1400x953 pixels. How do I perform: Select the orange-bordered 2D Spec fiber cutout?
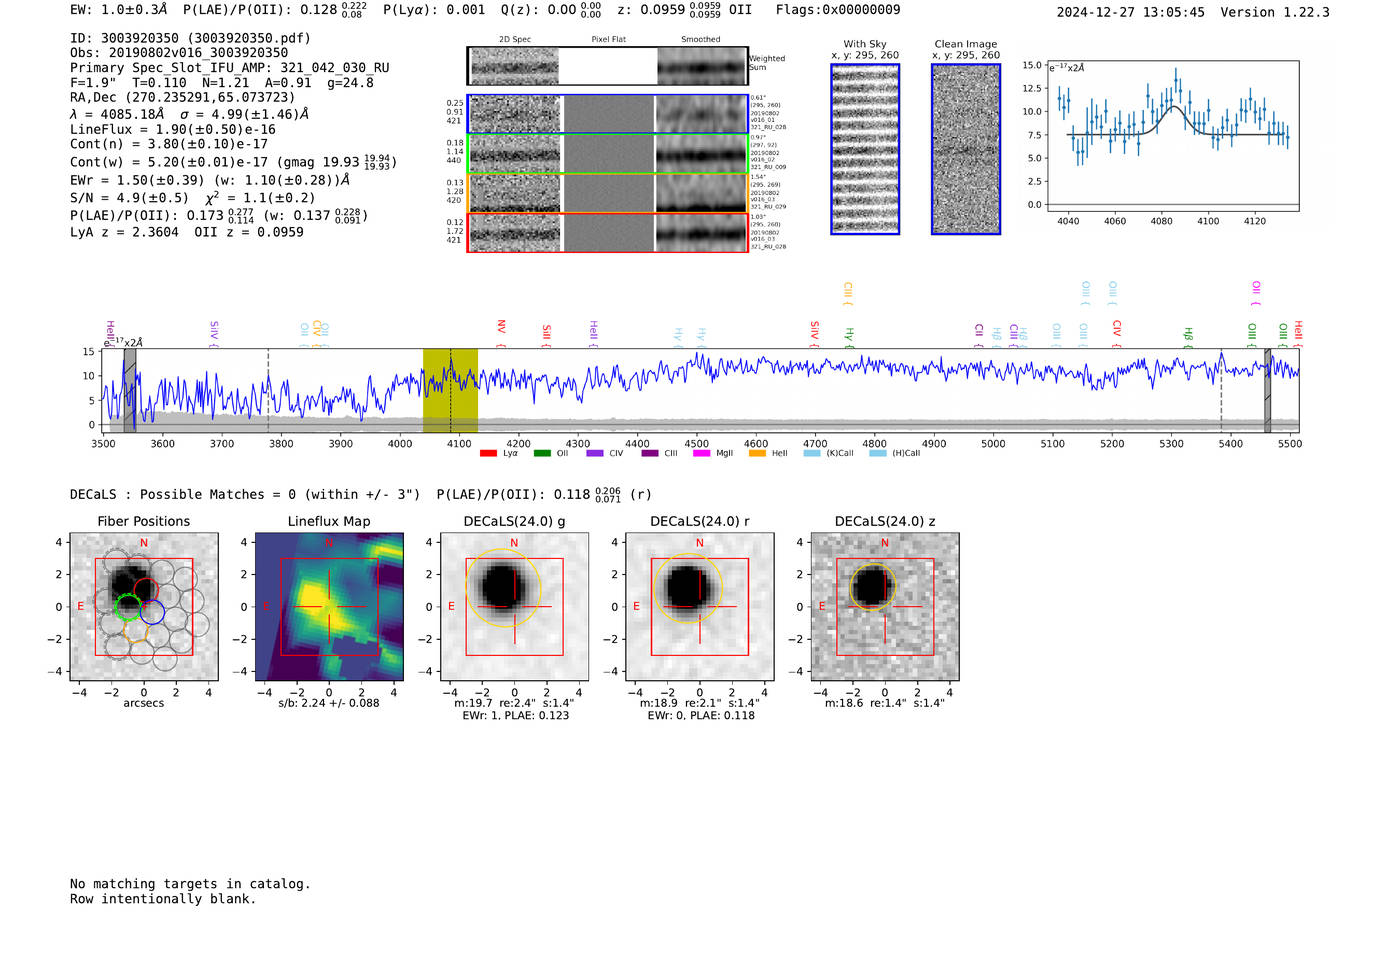[x=514, y=193]
